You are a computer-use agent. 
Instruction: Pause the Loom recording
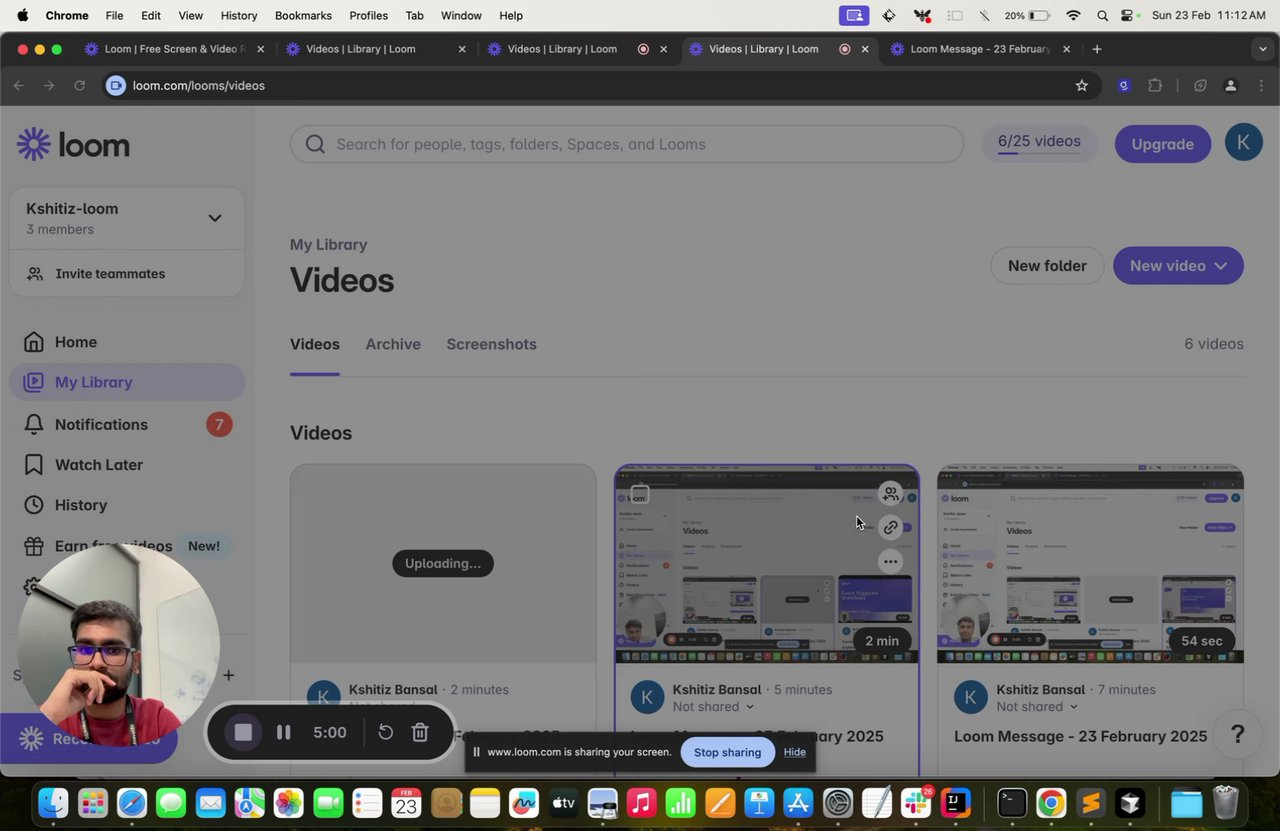pos(284,732)
